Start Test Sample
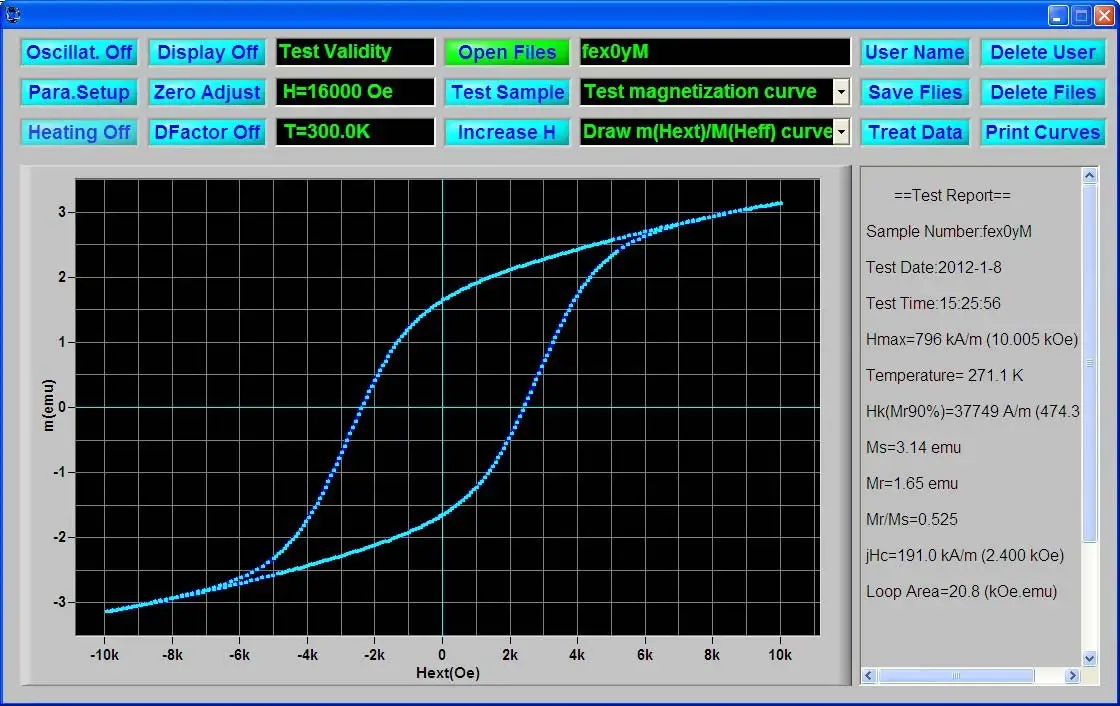The height and width of the screenshot is (706, 1120). tap(506, 92)
